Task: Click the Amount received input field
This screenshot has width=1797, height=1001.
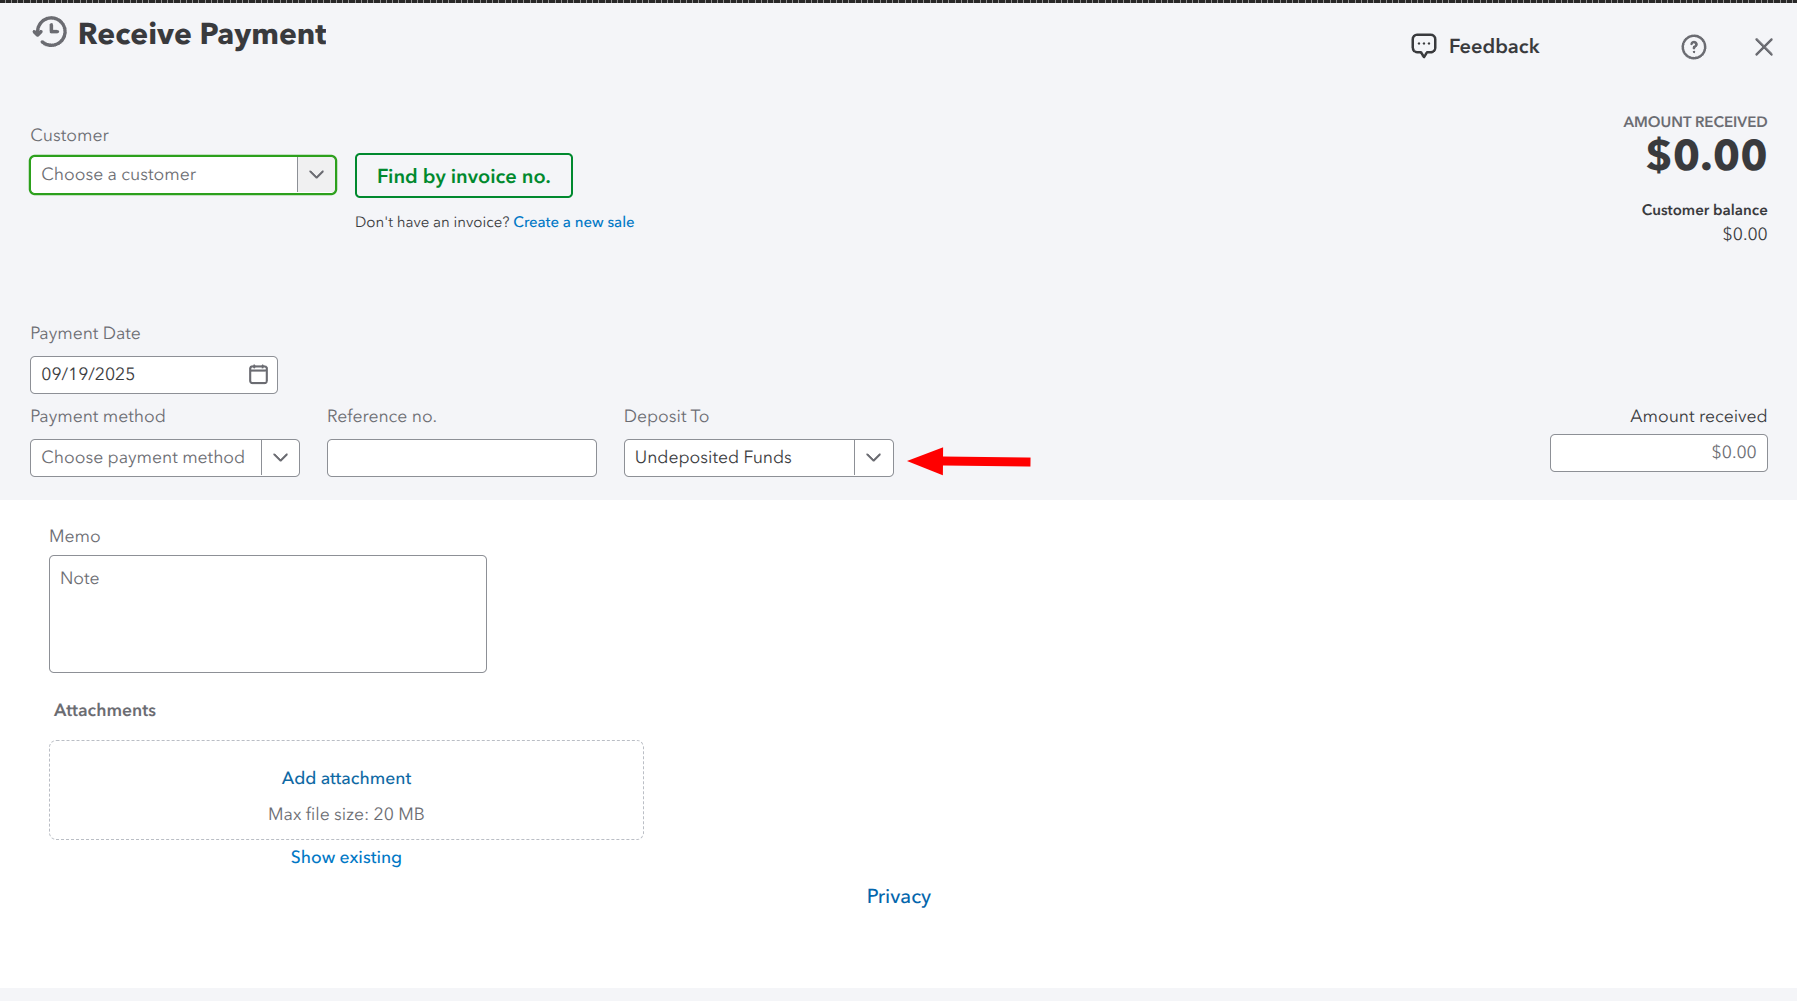Action: (x=1658, y=453)
